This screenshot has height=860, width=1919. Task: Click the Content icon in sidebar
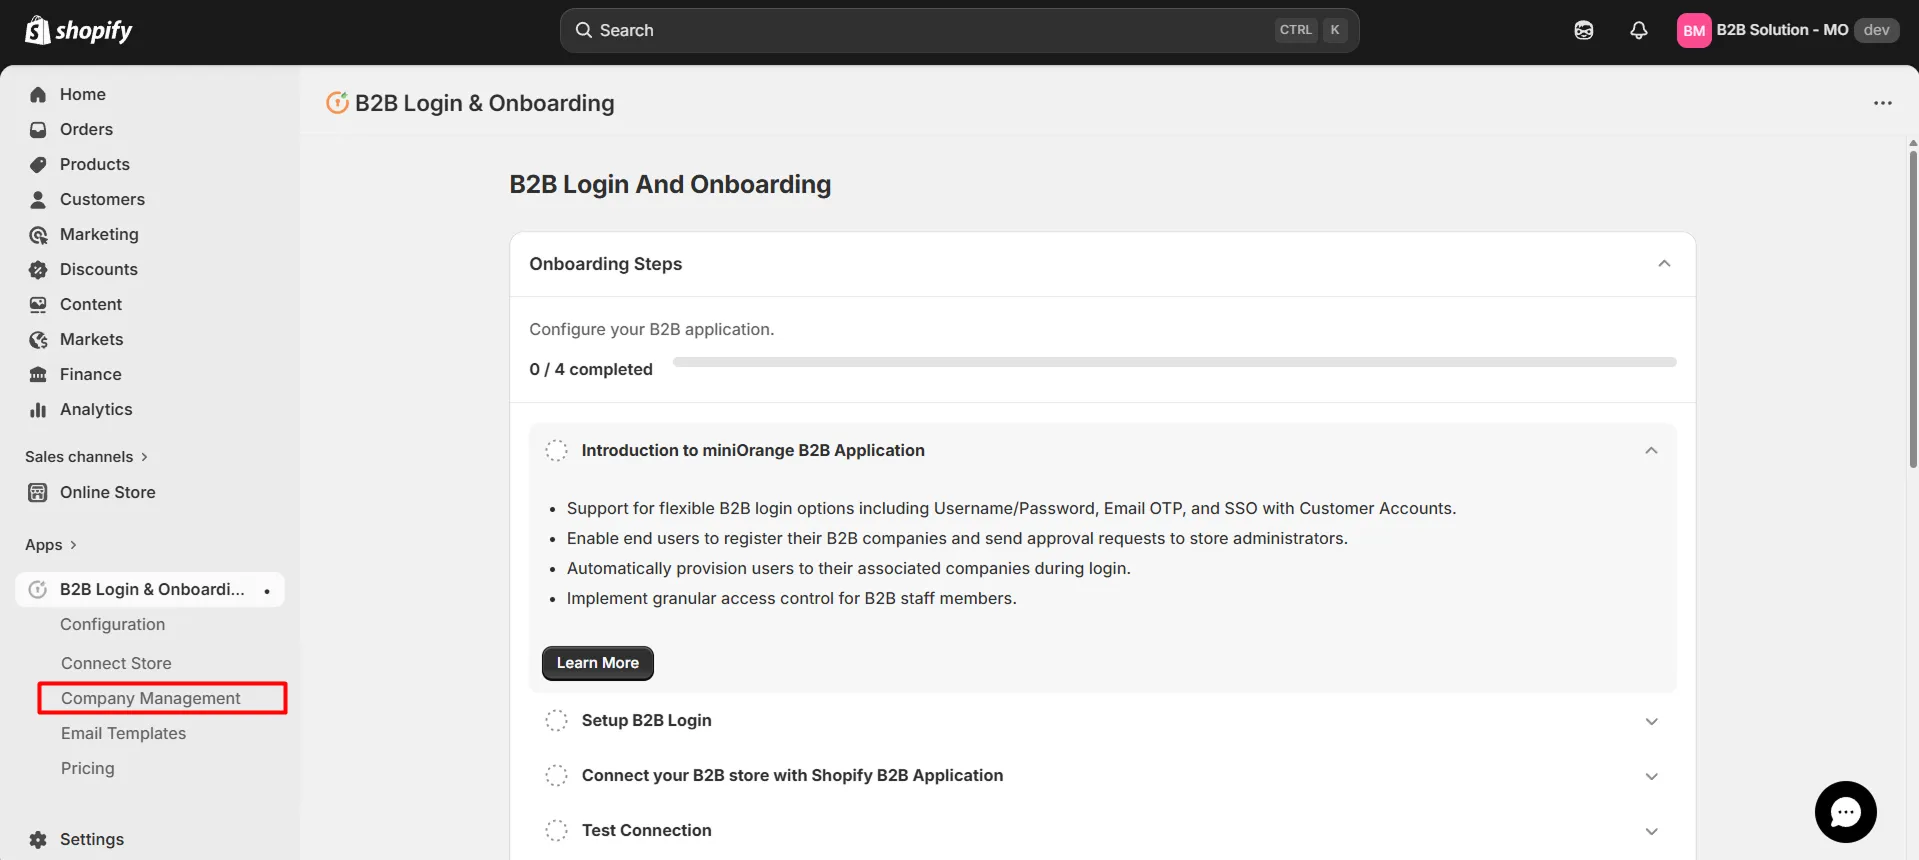38,304
